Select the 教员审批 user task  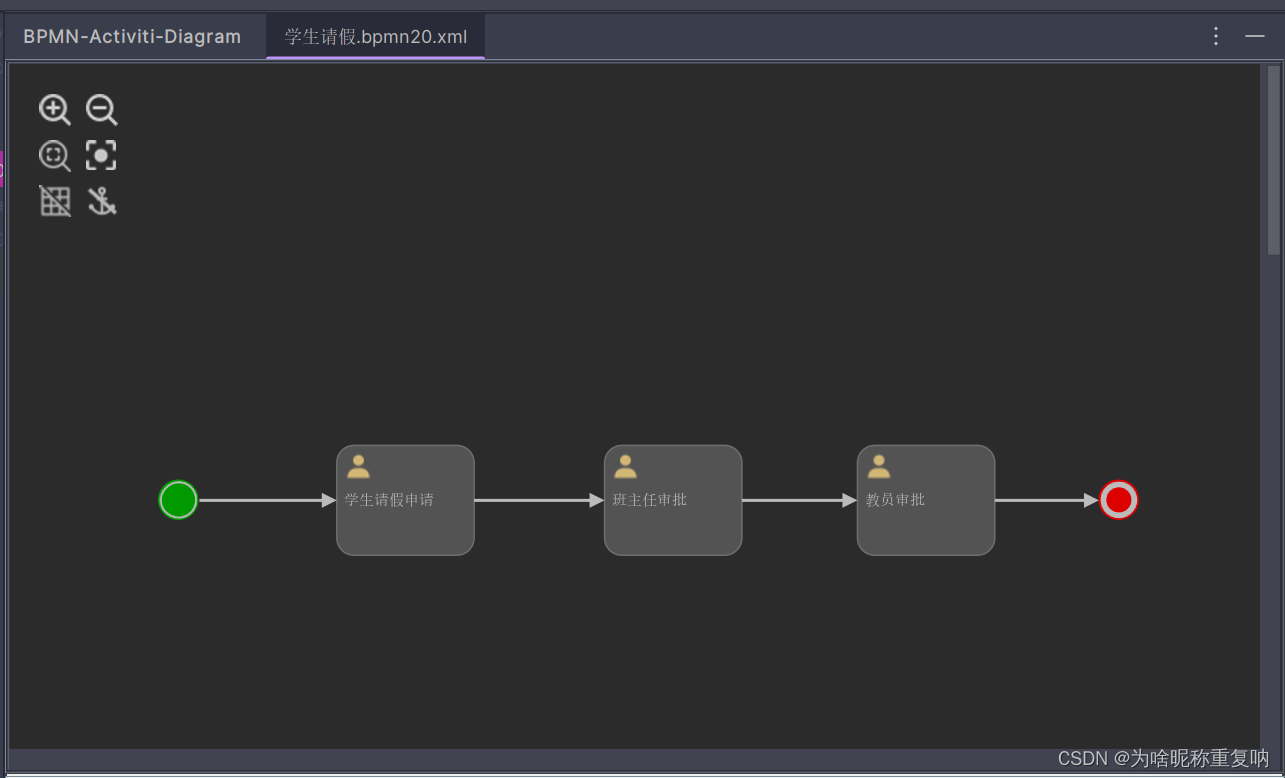point(926,500)
